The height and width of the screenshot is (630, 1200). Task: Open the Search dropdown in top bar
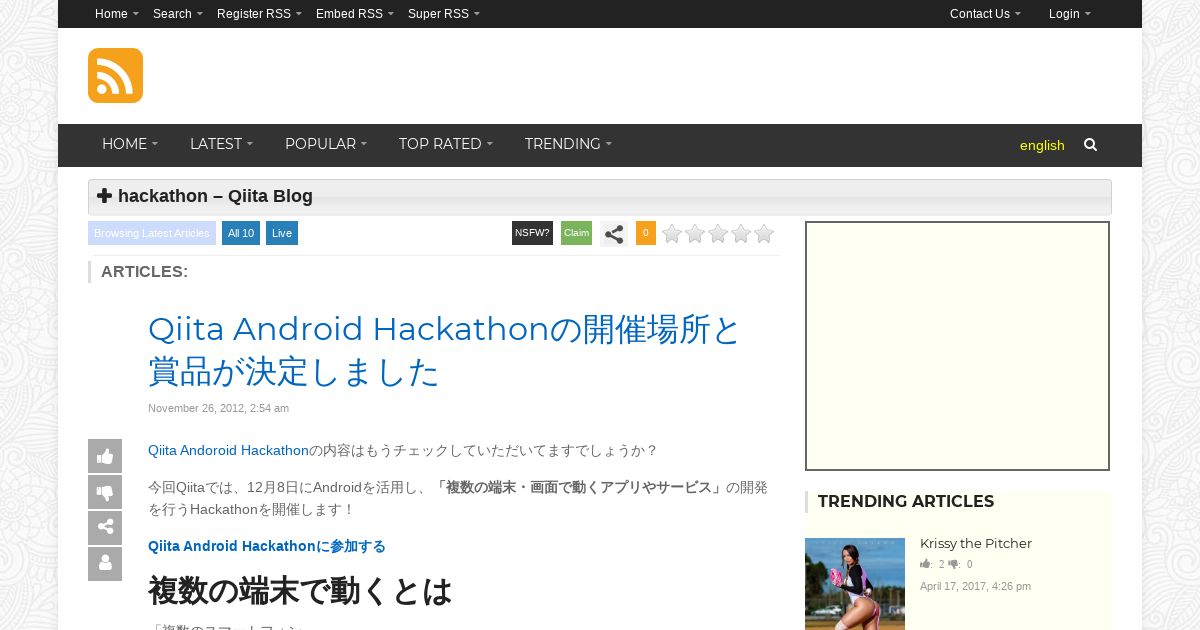point(178,14)
